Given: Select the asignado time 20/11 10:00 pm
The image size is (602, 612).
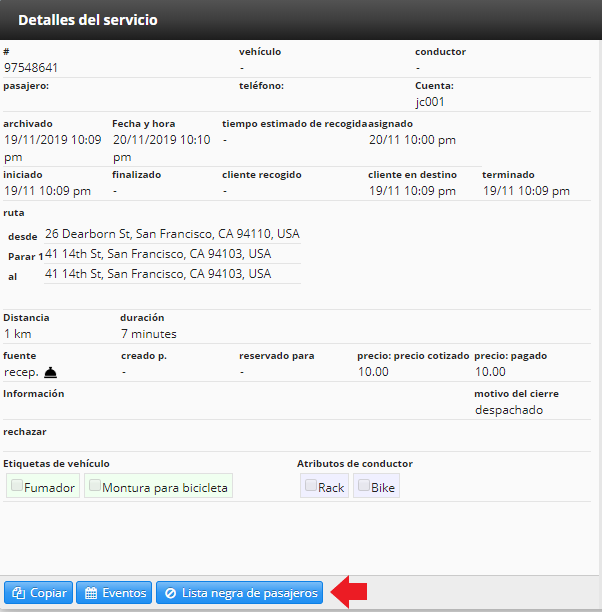Looking at the screenshot, I should (412, 140).
